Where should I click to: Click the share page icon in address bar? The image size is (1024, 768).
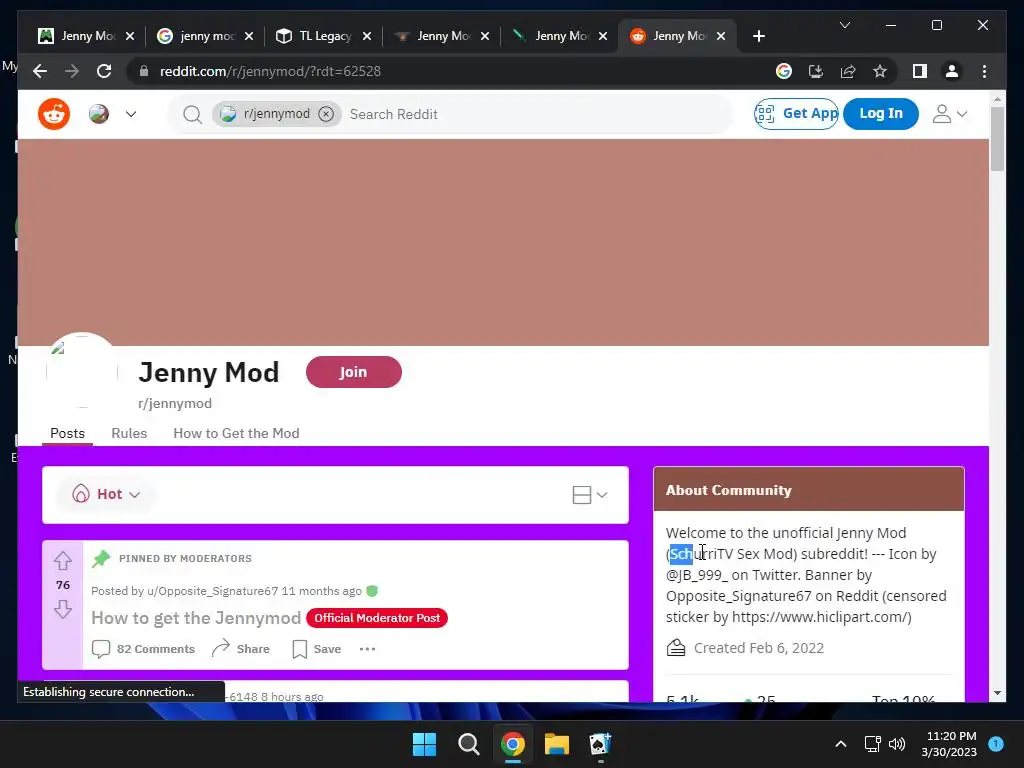[x=848, y=71]
